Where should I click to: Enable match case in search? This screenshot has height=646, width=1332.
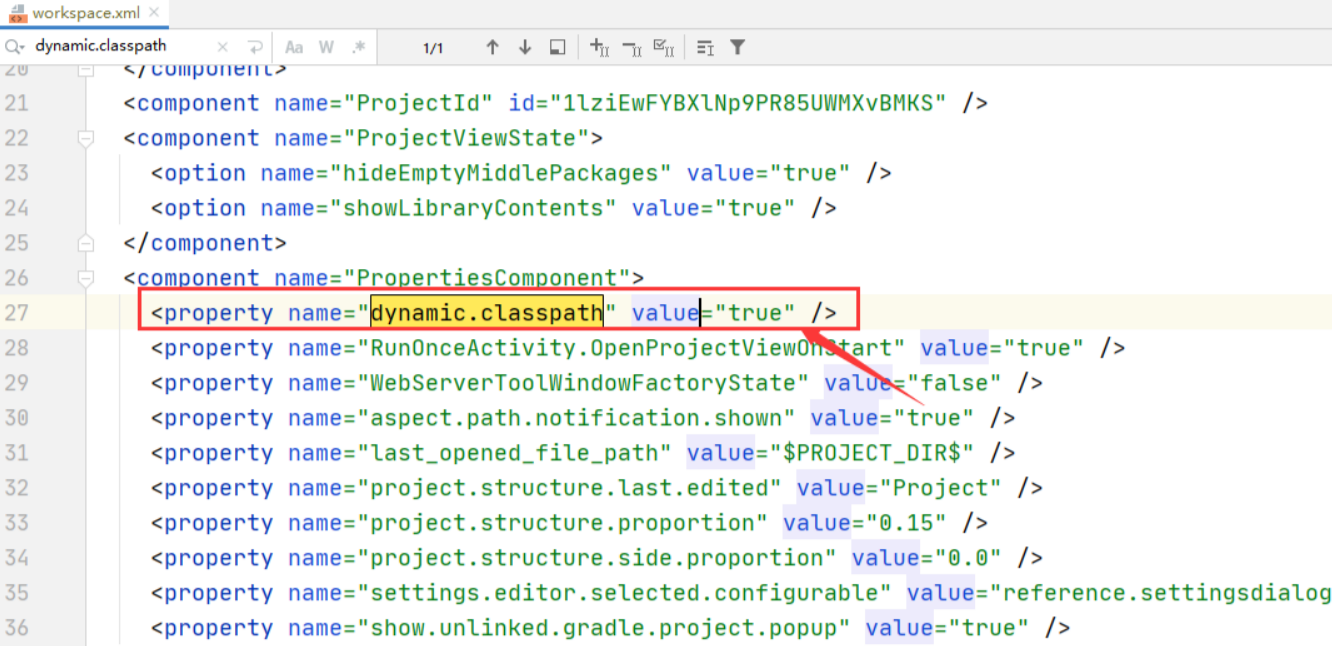coord(294,46)
